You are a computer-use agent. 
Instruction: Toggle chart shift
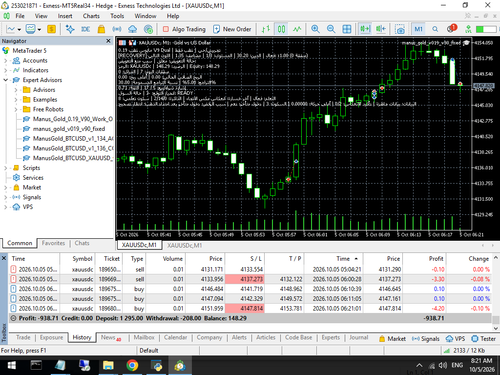pos(380,29)
